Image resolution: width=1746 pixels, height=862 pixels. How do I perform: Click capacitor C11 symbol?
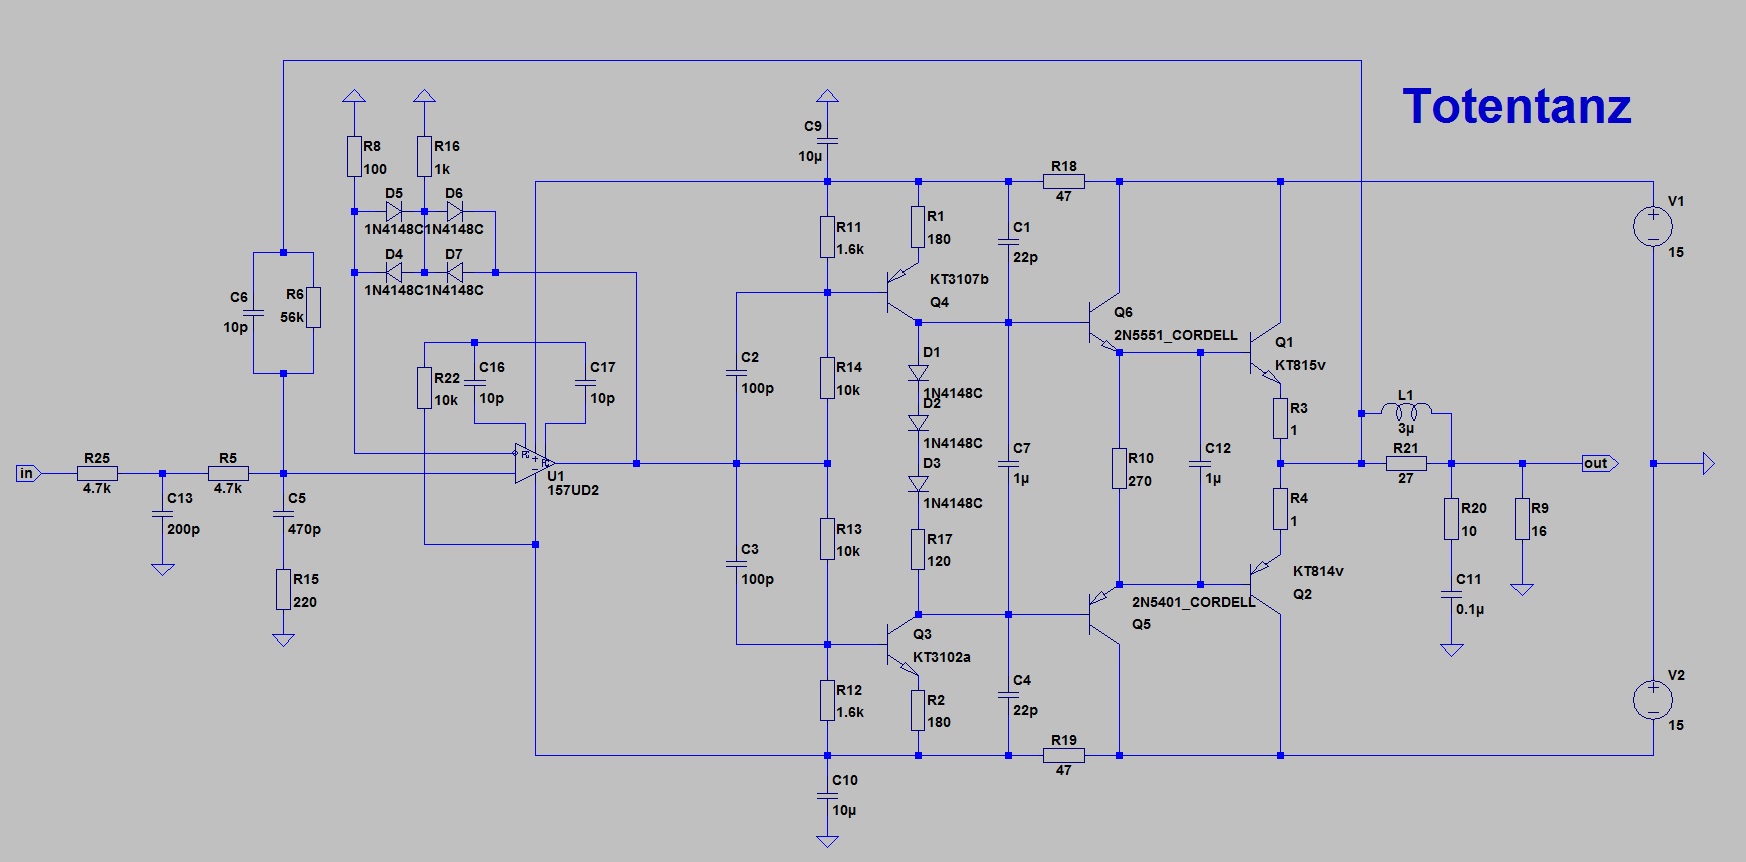pyautogui.click(x=1451, y=594)
